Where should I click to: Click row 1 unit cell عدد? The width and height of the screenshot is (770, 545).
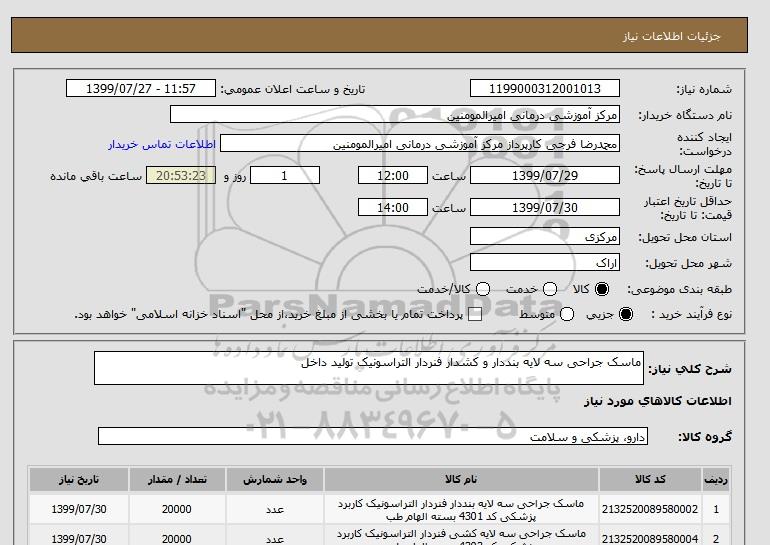(x=275, y=509)
